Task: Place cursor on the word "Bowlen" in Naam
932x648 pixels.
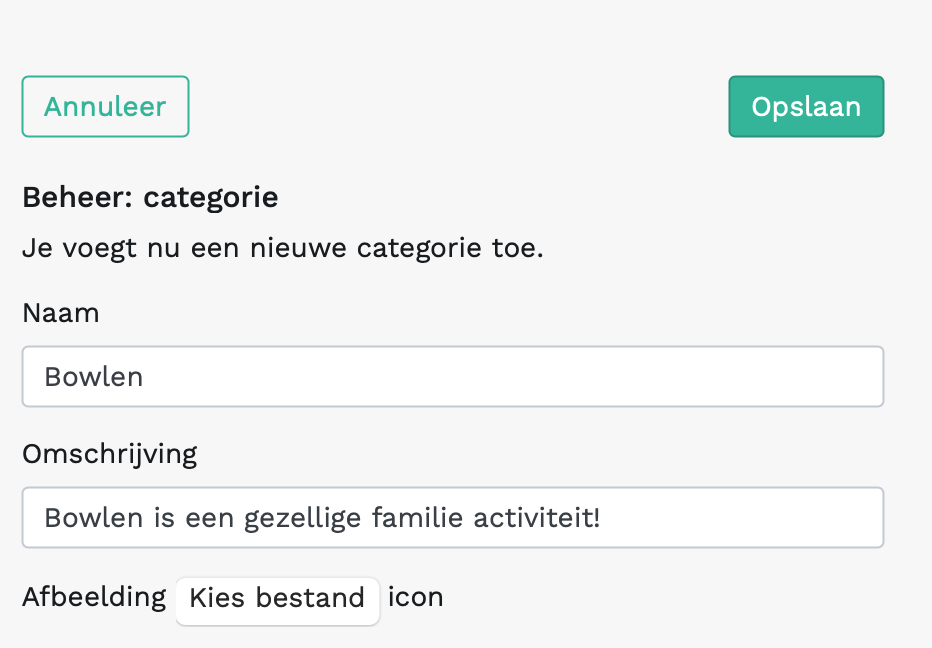Action: point(94,377)
